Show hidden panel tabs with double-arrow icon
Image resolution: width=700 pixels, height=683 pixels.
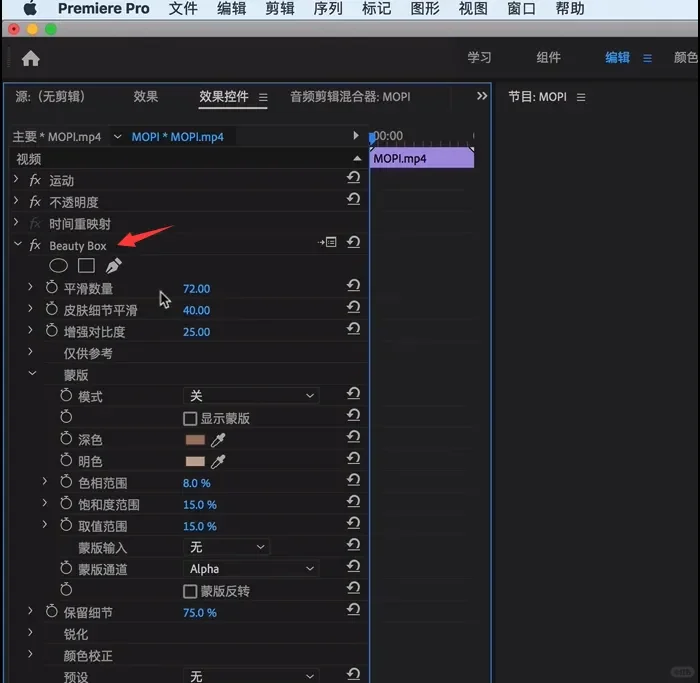(482, 96)
